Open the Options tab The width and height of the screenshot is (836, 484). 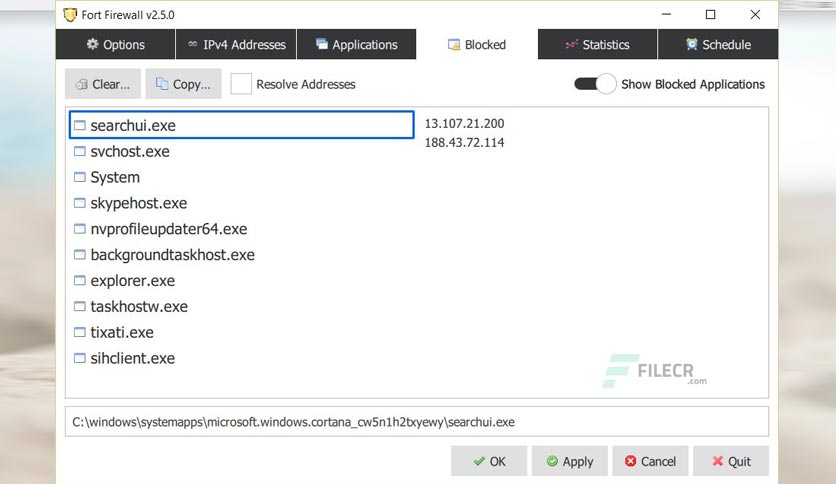[116, 44]
